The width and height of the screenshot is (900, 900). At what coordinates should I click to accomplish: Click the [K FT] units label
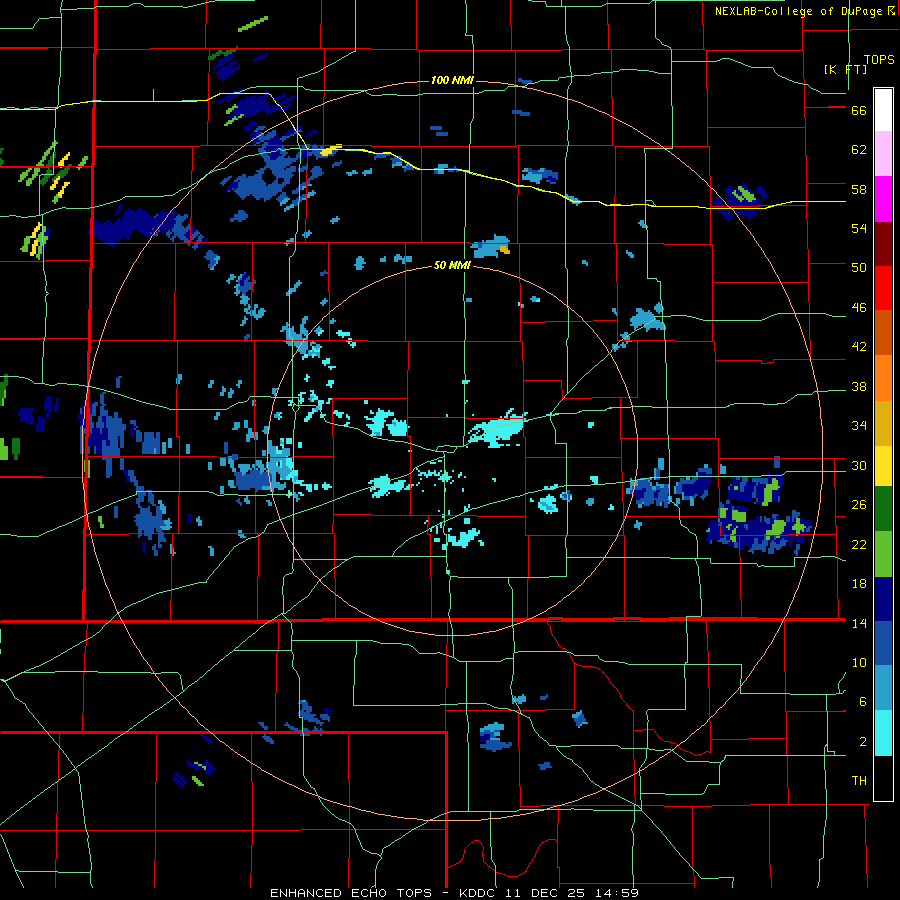click(845, 69)
